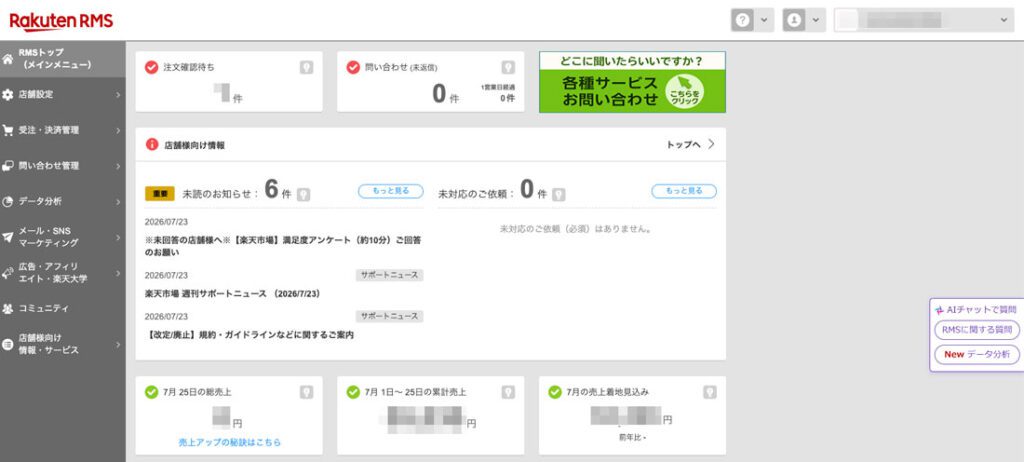This screenshot has height=462, width=1024.
Task: Expand the 問い合わせ管理 submenu chevron
Action: 118,166
